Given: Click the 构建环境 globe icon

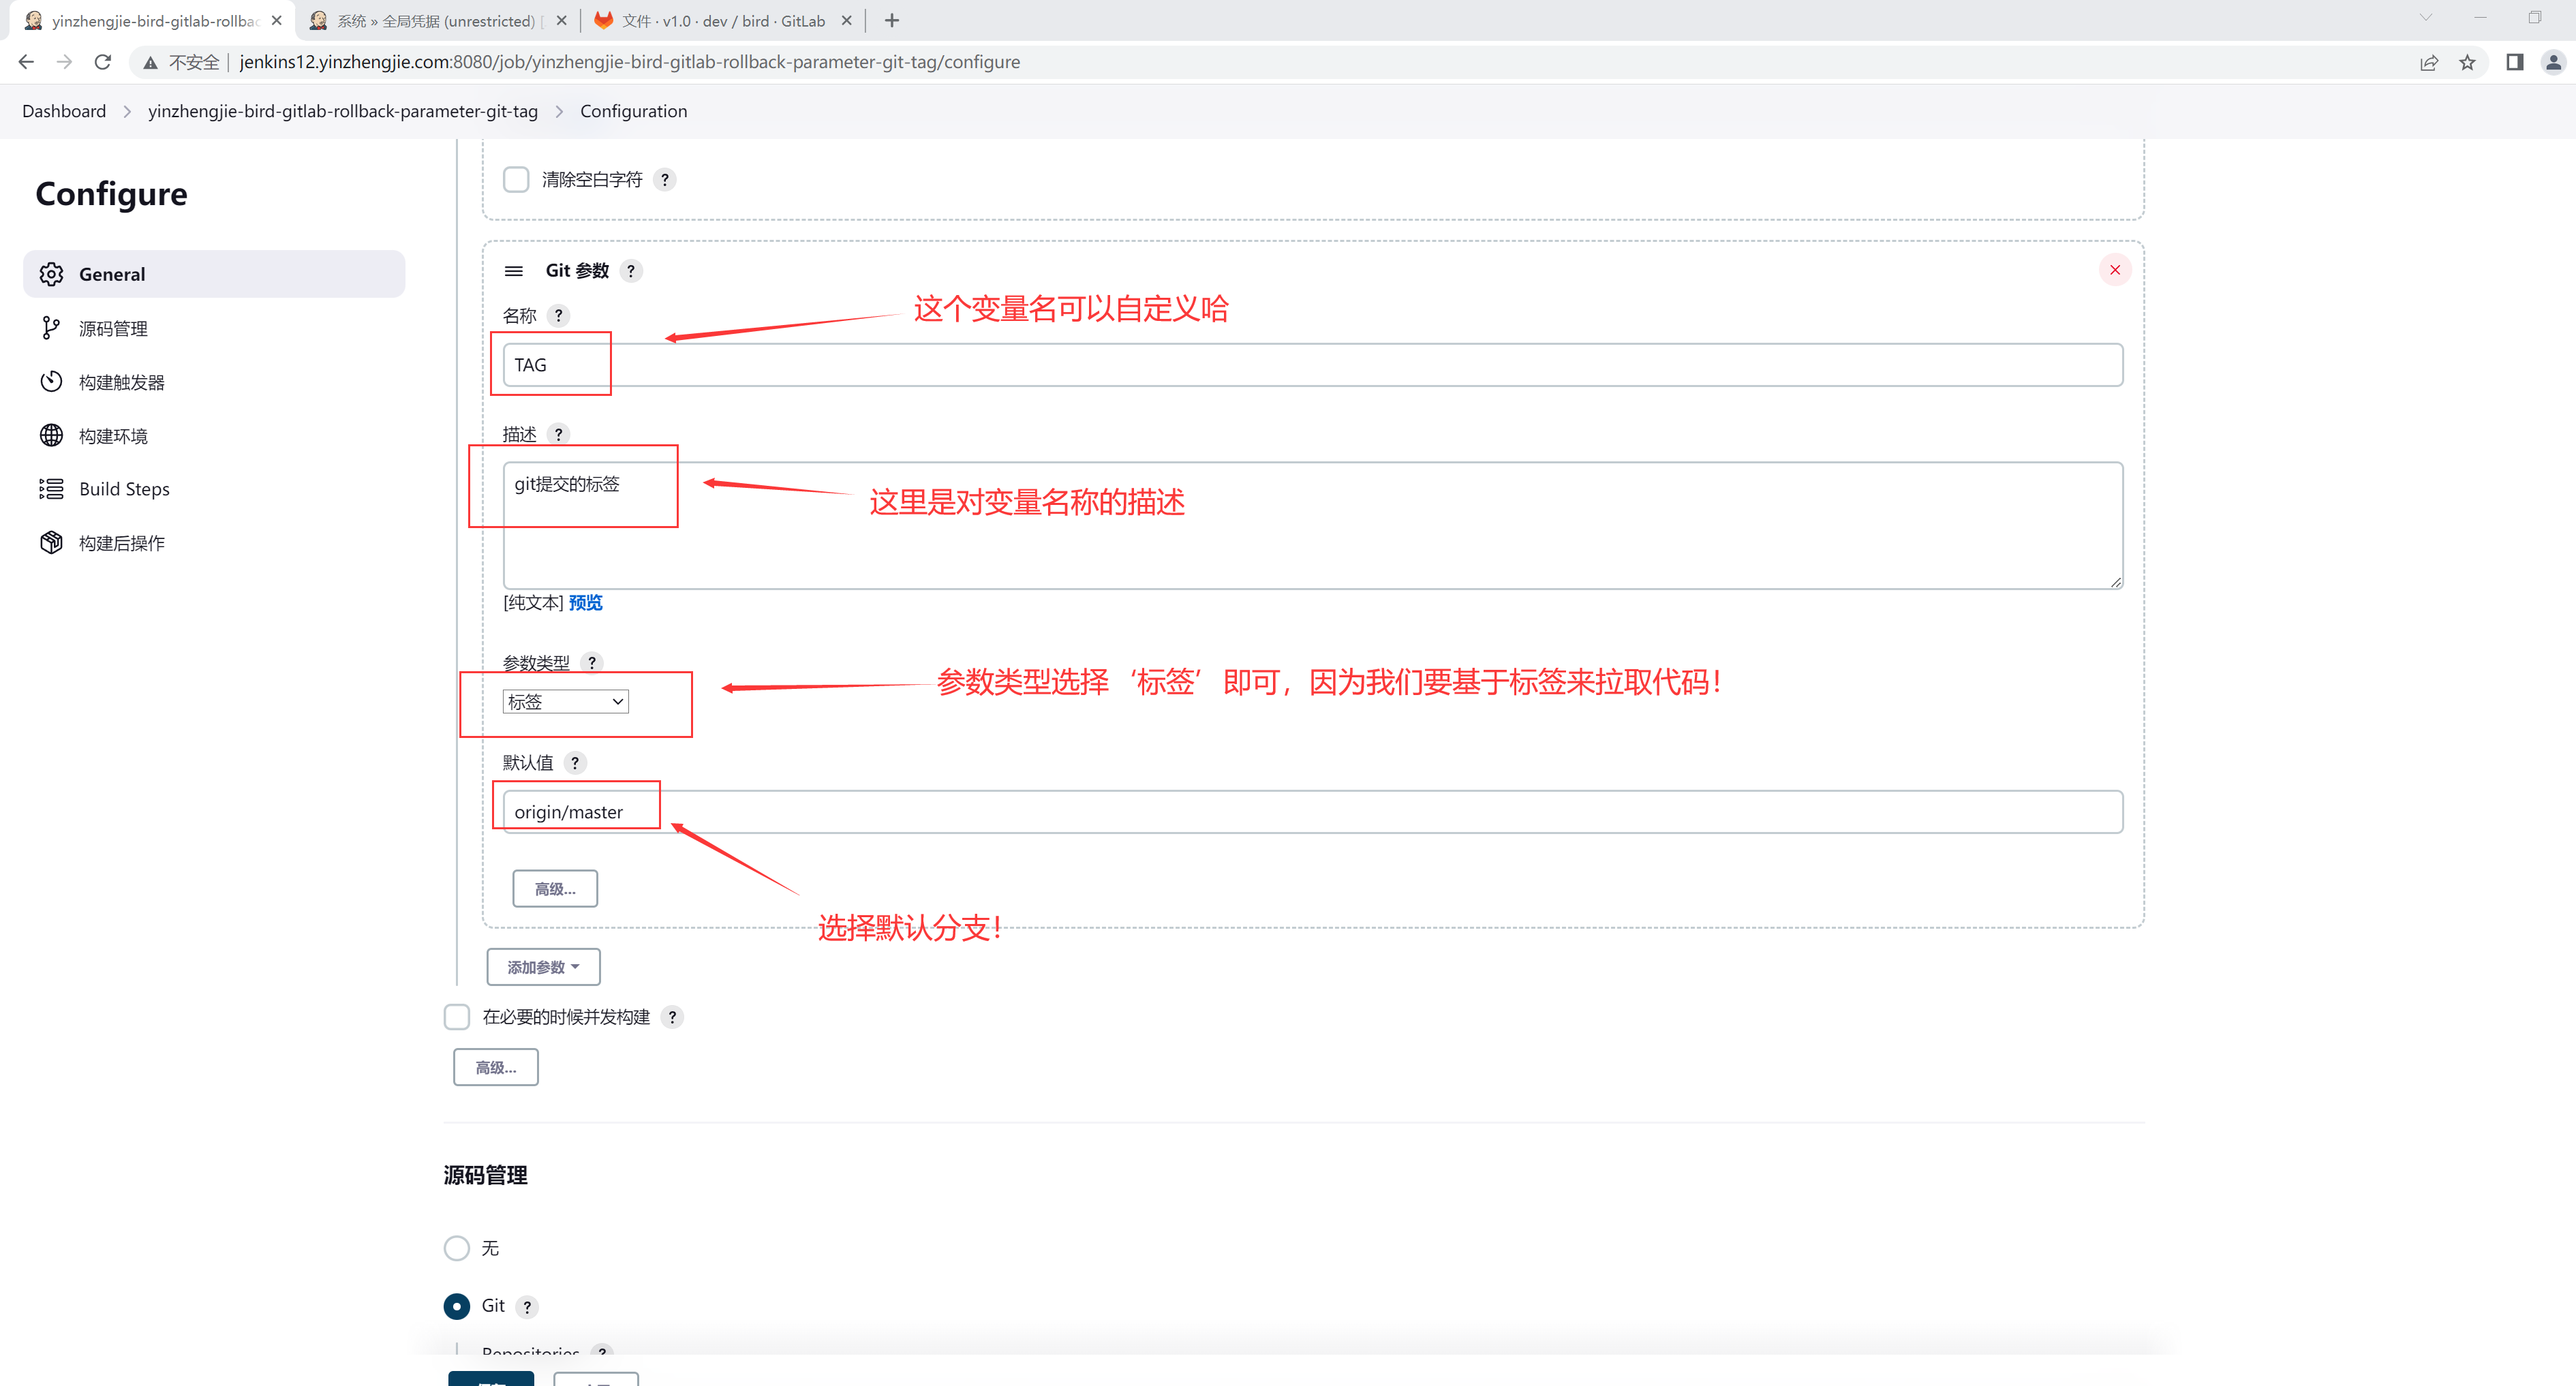Looking at the screenshot, I should (x=51, y=435).
